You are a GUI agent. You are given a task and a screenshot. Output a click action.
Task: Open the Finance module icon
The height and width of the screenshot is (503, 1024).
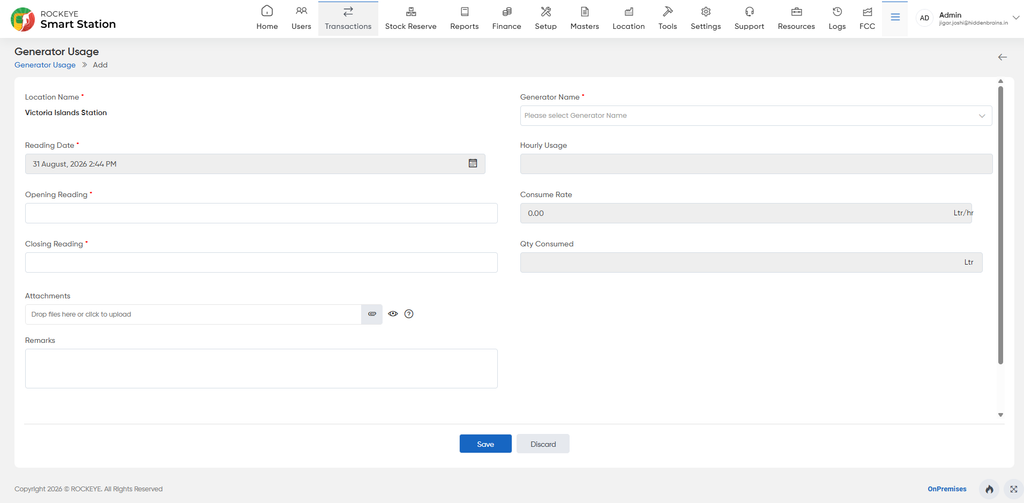coord(507,11)
